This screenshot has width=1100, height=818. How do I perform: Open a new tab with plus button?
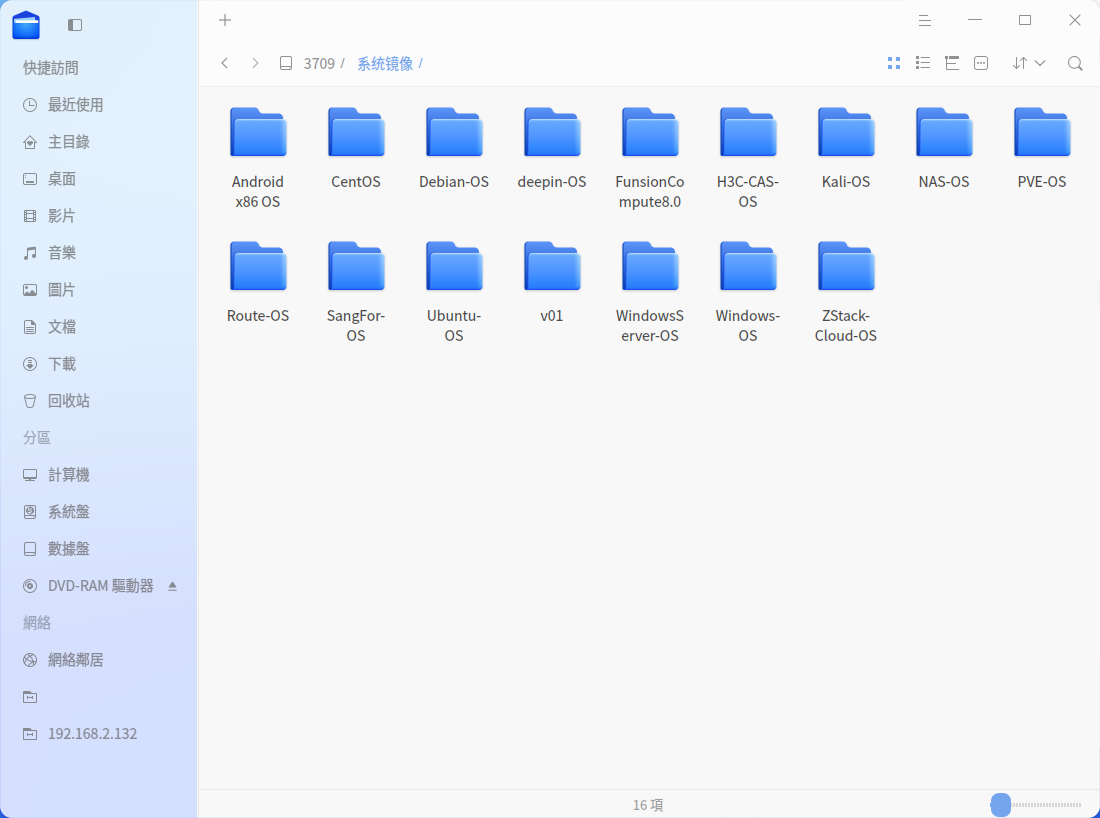pyautogui.click(x=224, y=20)
